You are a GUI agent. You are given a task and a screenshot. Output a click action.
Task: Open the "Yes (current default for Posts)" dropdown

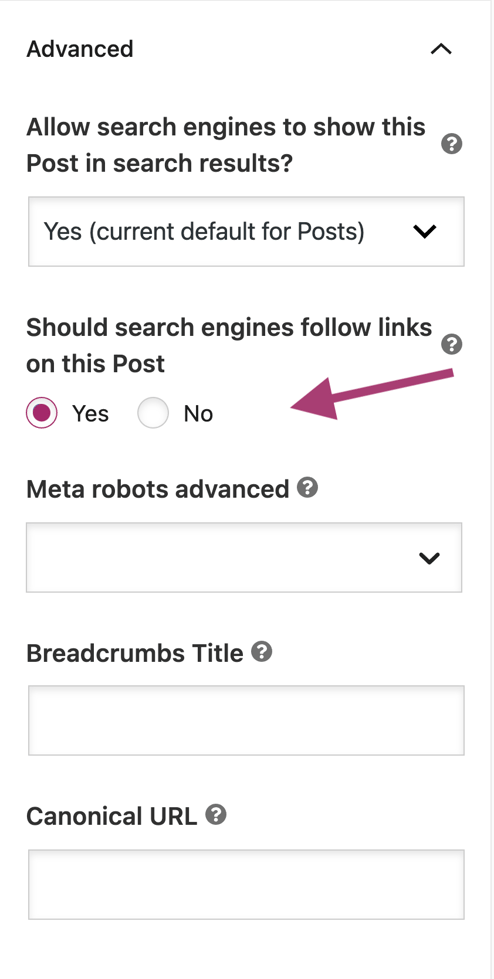coord(246,232)
